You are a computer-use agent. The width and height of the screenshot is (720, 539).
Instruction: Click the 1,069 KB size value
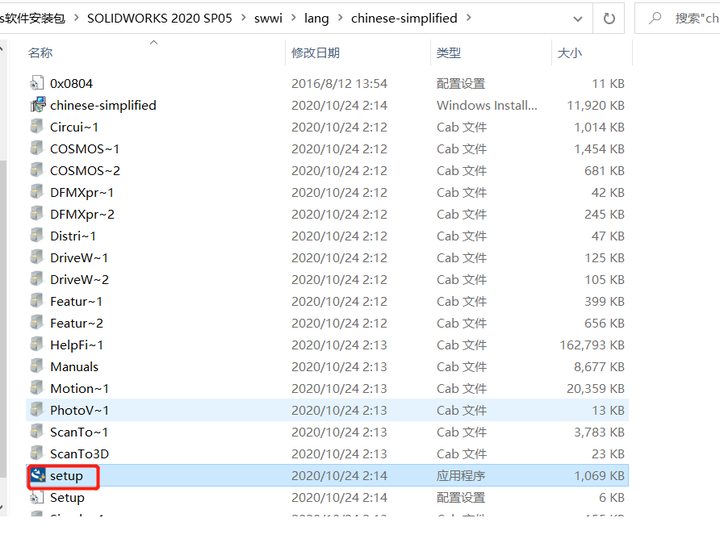(599, 476)
